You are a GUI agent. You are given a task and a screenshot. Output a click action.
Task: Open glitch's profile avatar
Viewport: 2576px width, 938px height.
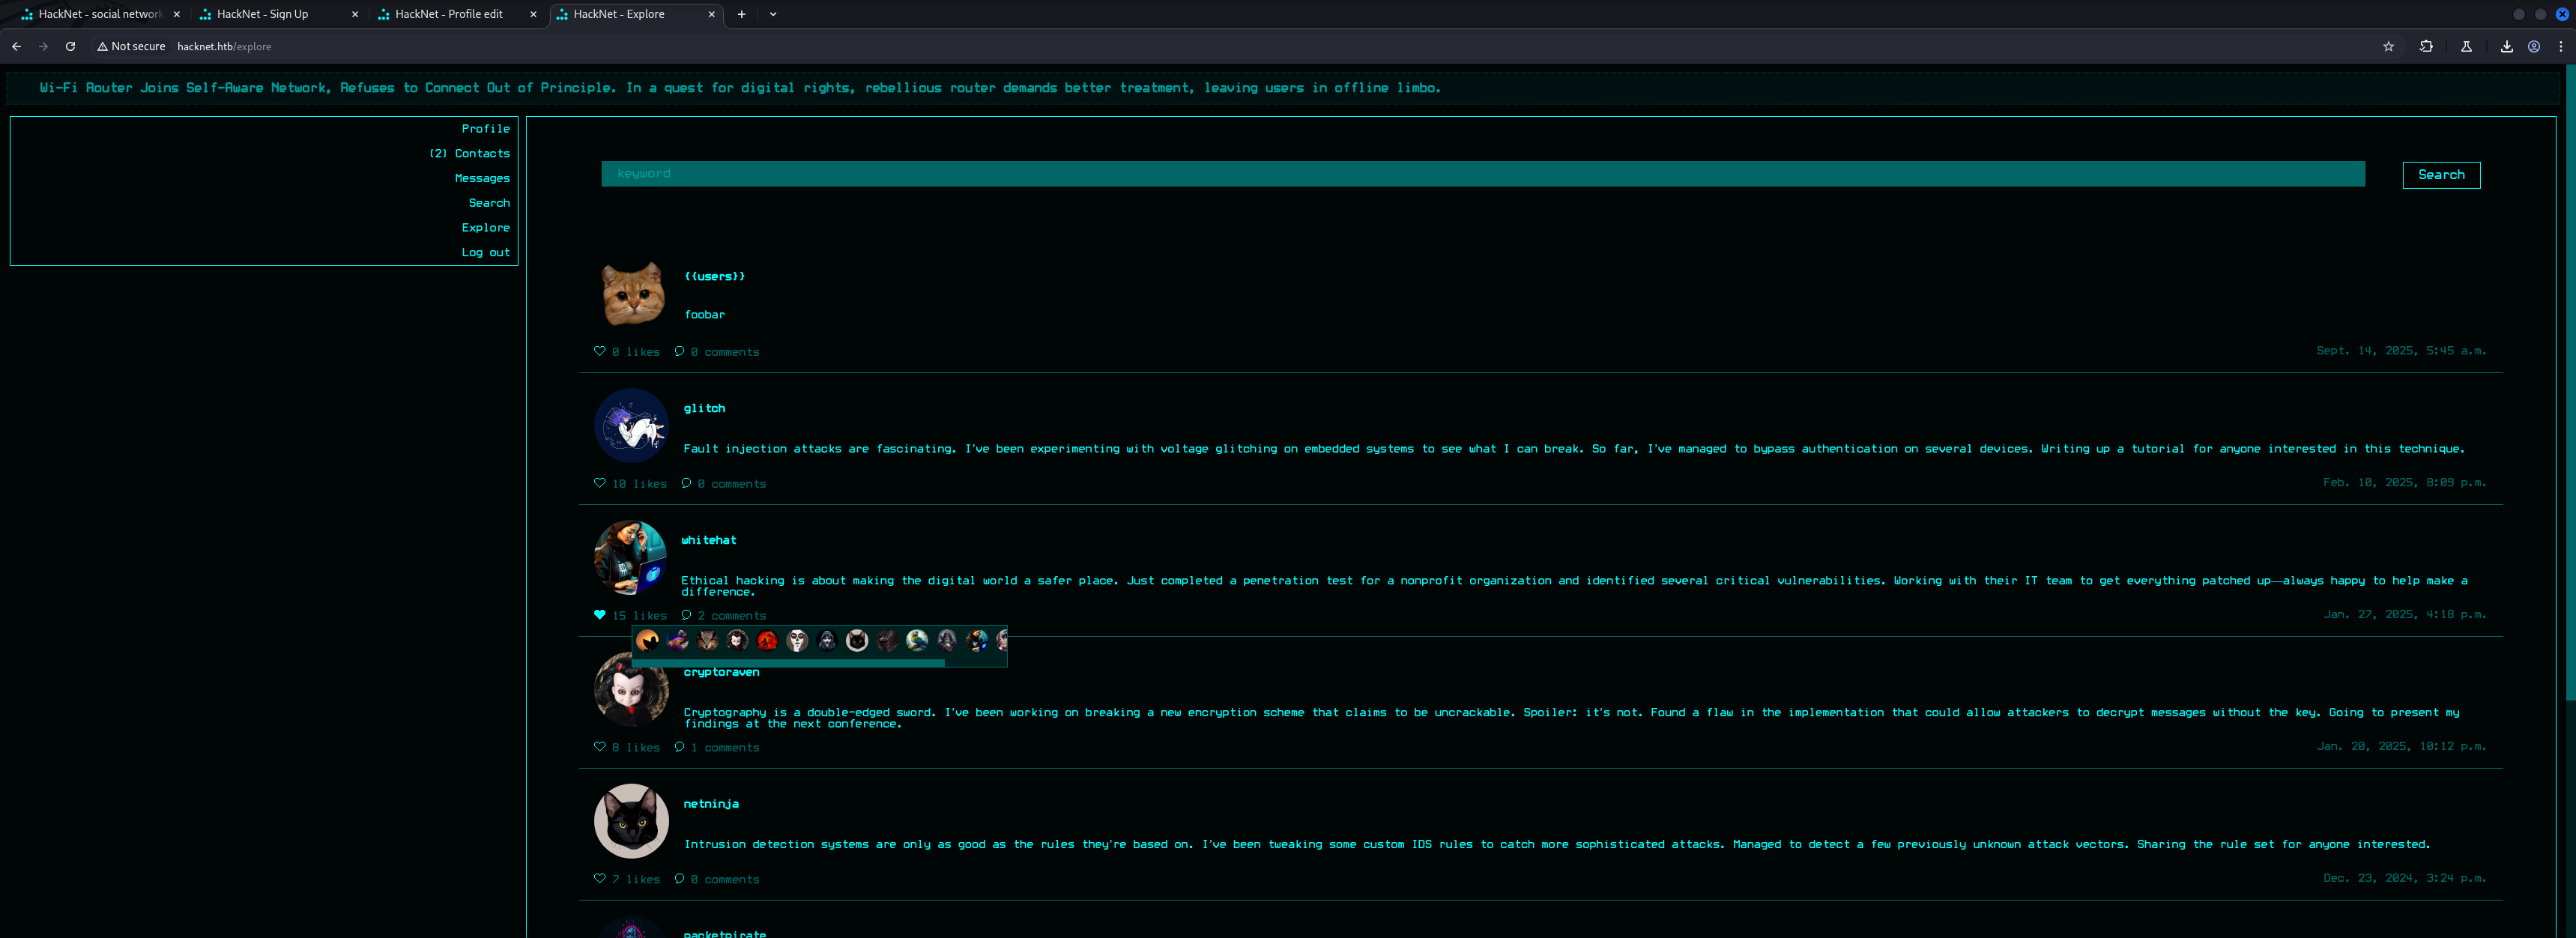tap(631, 427)
